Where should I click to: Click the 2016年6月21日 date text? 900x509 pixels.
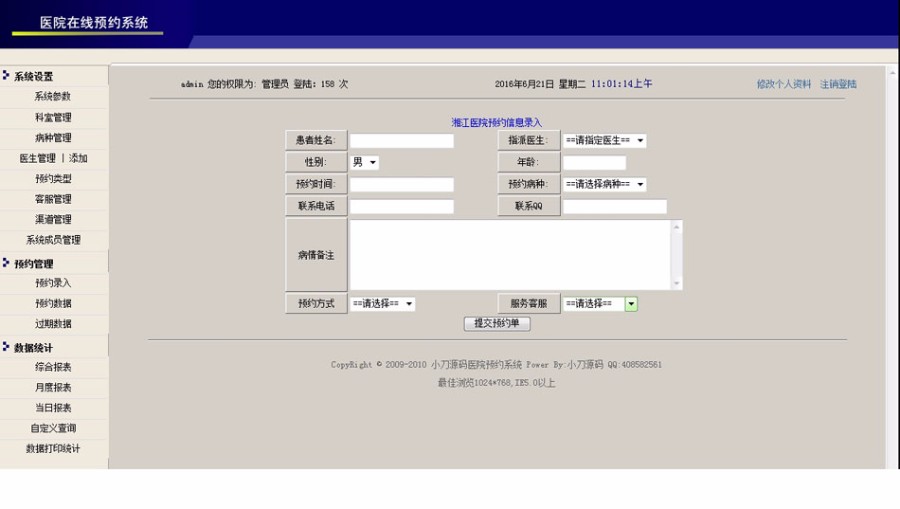pyautogui.click(x=524, y=84)
